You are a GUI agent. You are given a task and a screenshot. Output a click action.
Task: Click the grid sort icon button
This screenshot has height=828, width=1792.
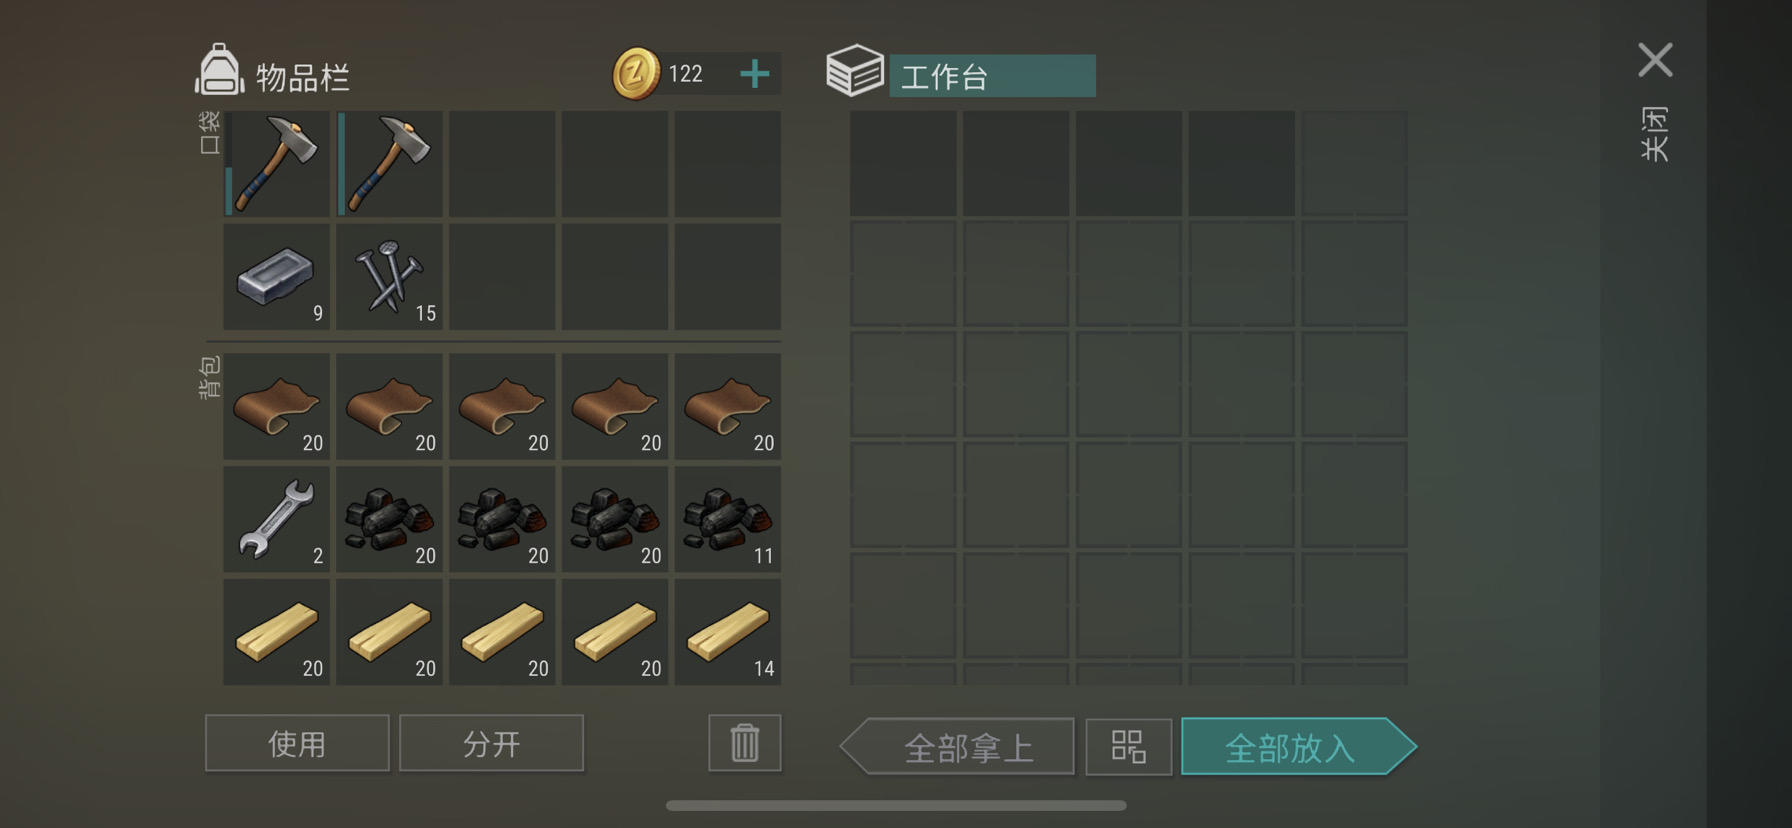pos(1128,746)
